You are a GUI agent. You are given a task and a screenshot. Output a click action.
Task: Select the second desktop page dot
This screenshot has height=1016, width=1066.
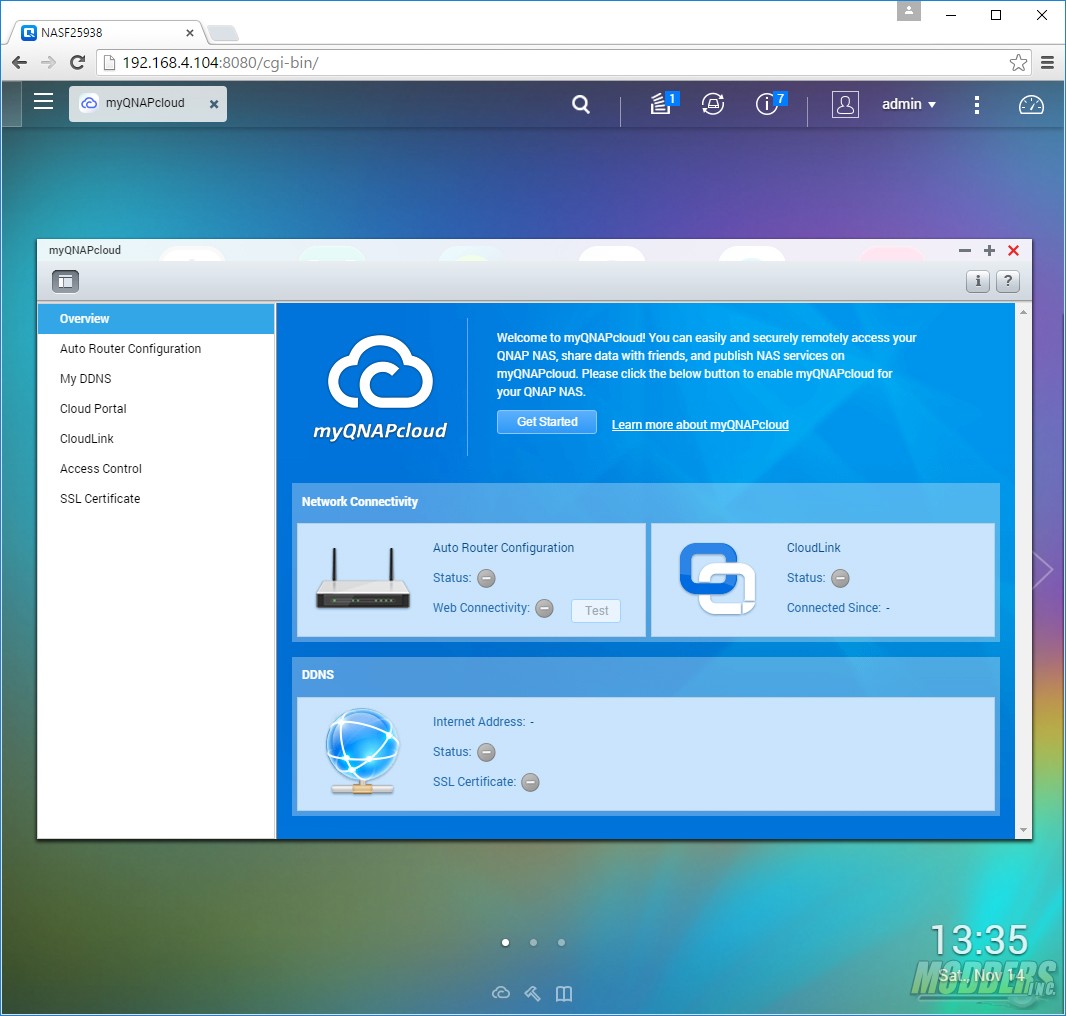point(533,942)
